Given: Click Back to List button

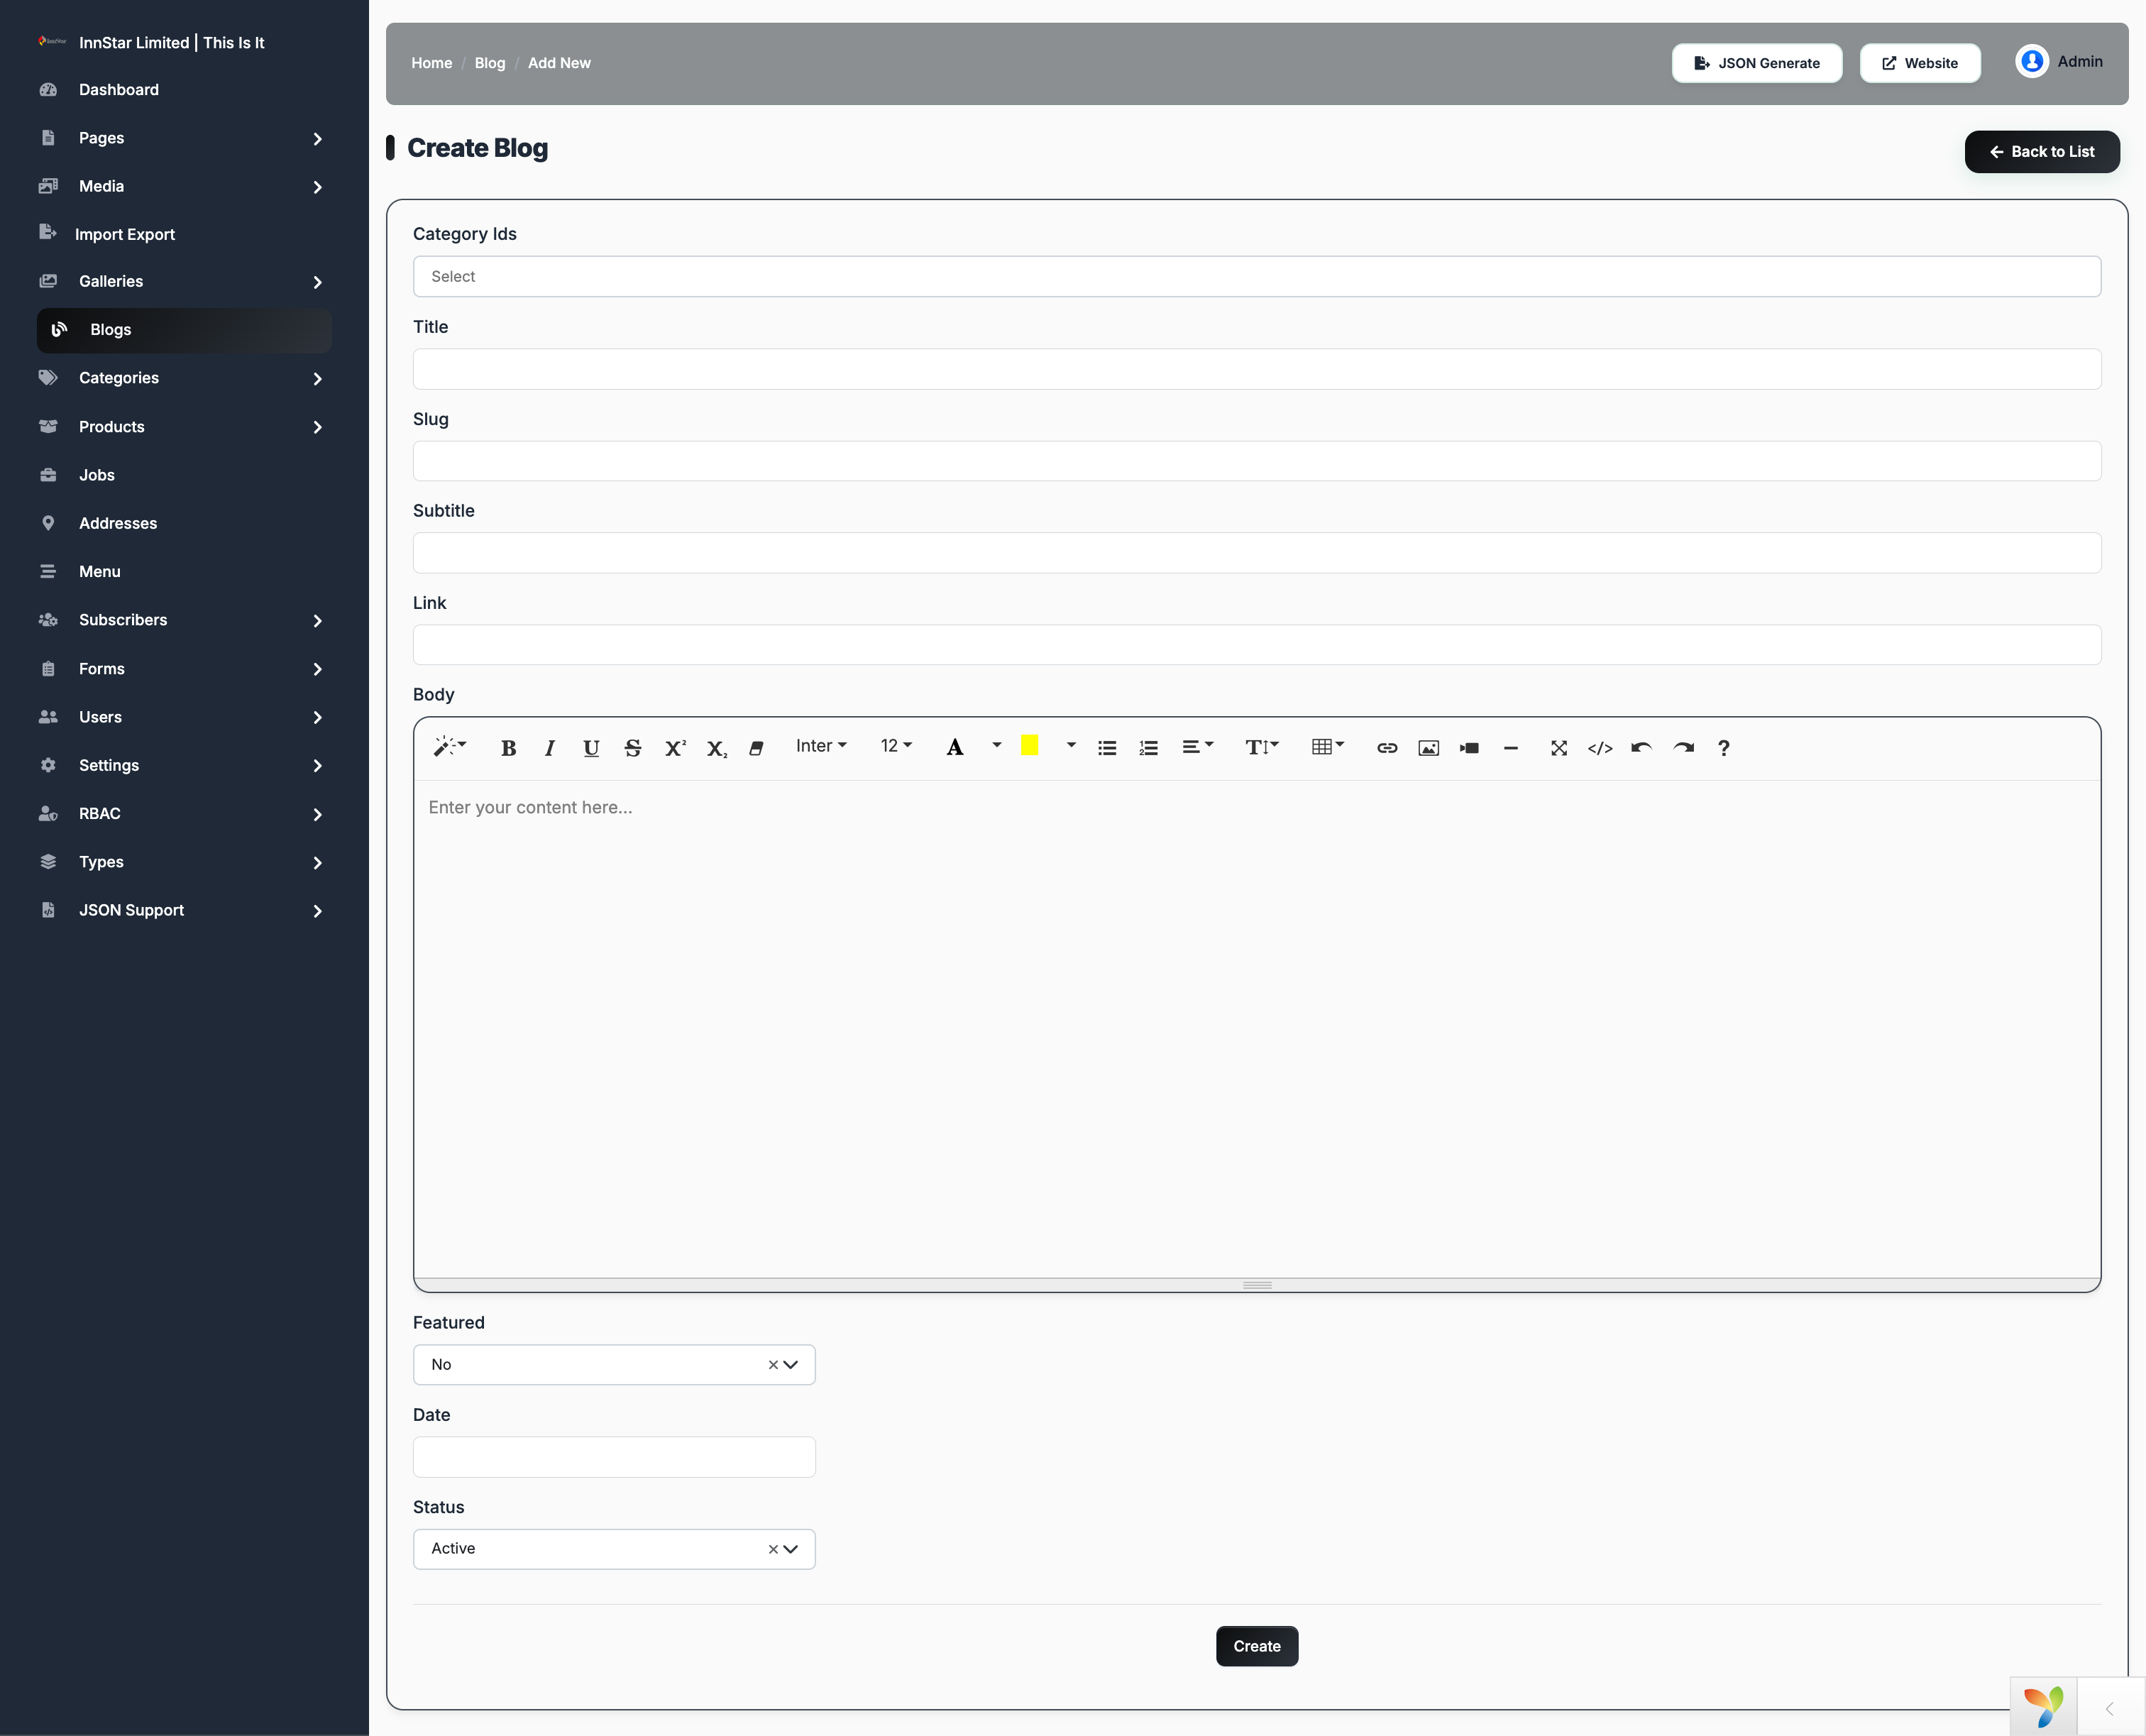Looking at the screenshot, I should [x=2041, y=152].
